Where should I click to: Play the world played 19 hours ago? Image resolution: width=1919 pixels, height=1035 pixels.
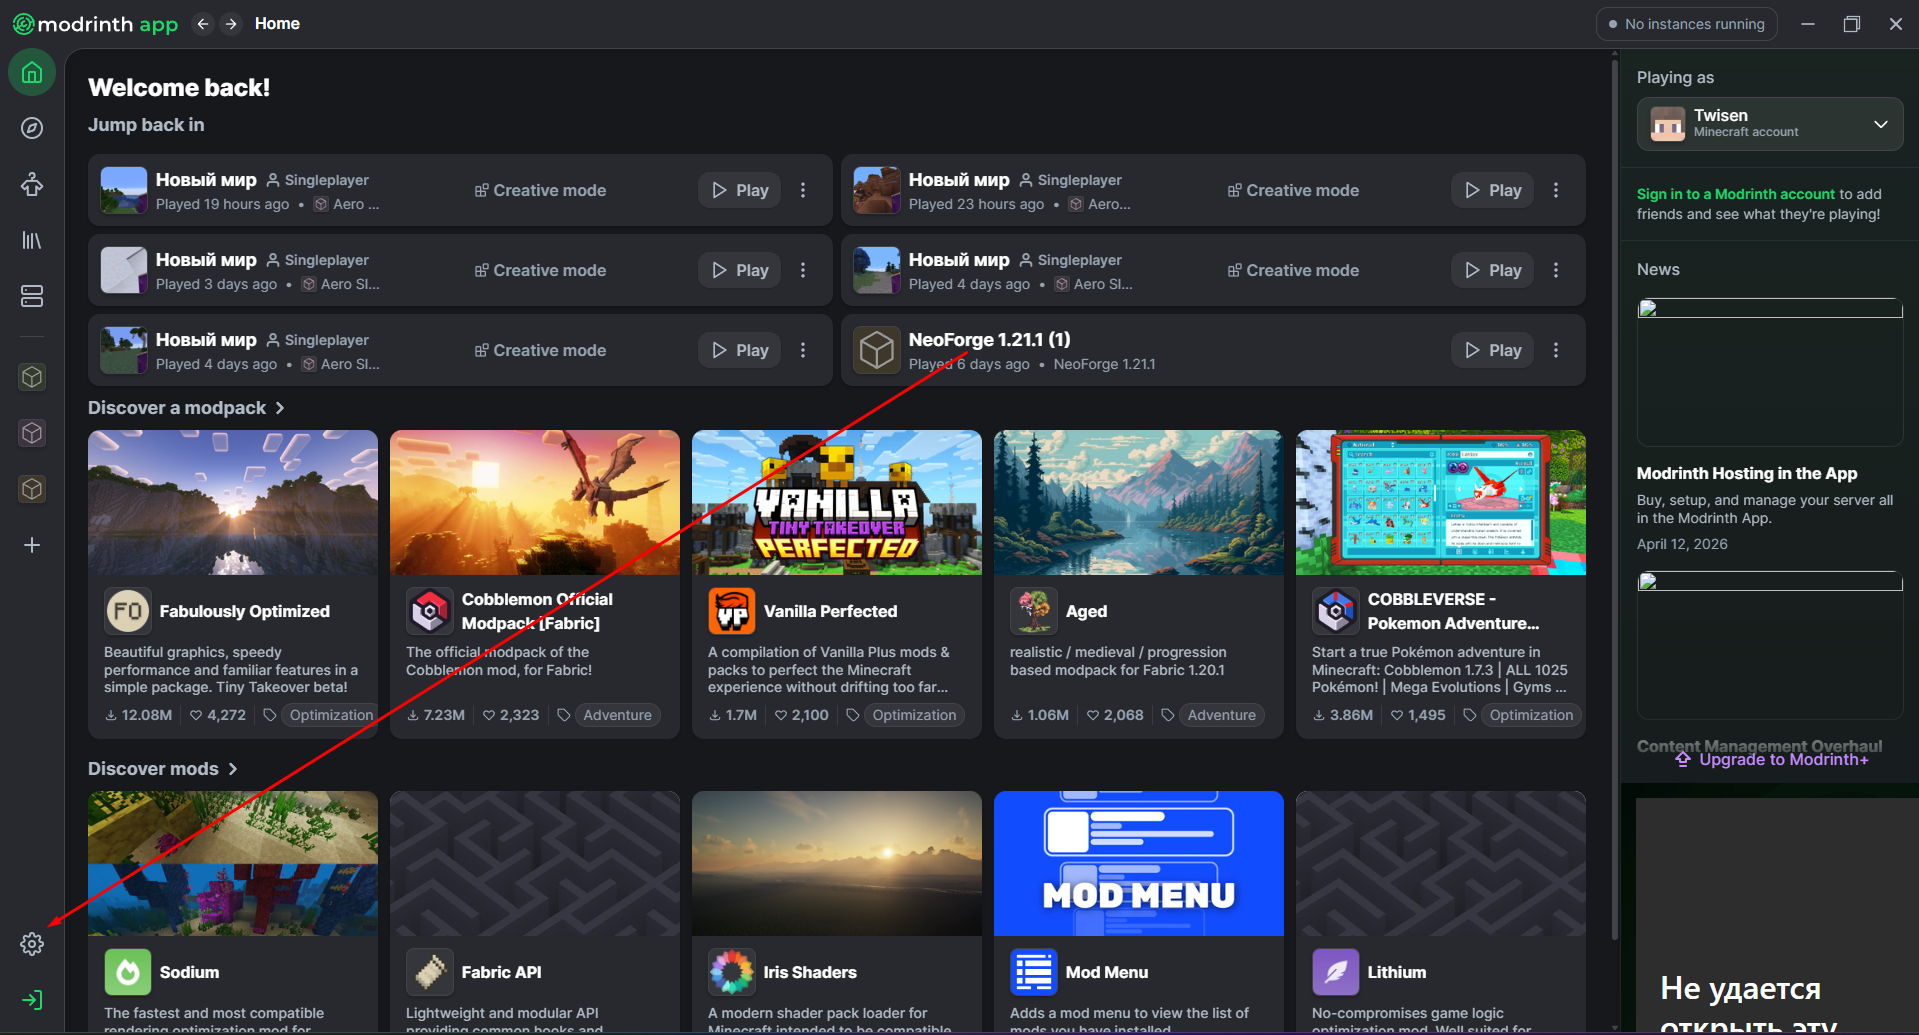pos(740,190)
